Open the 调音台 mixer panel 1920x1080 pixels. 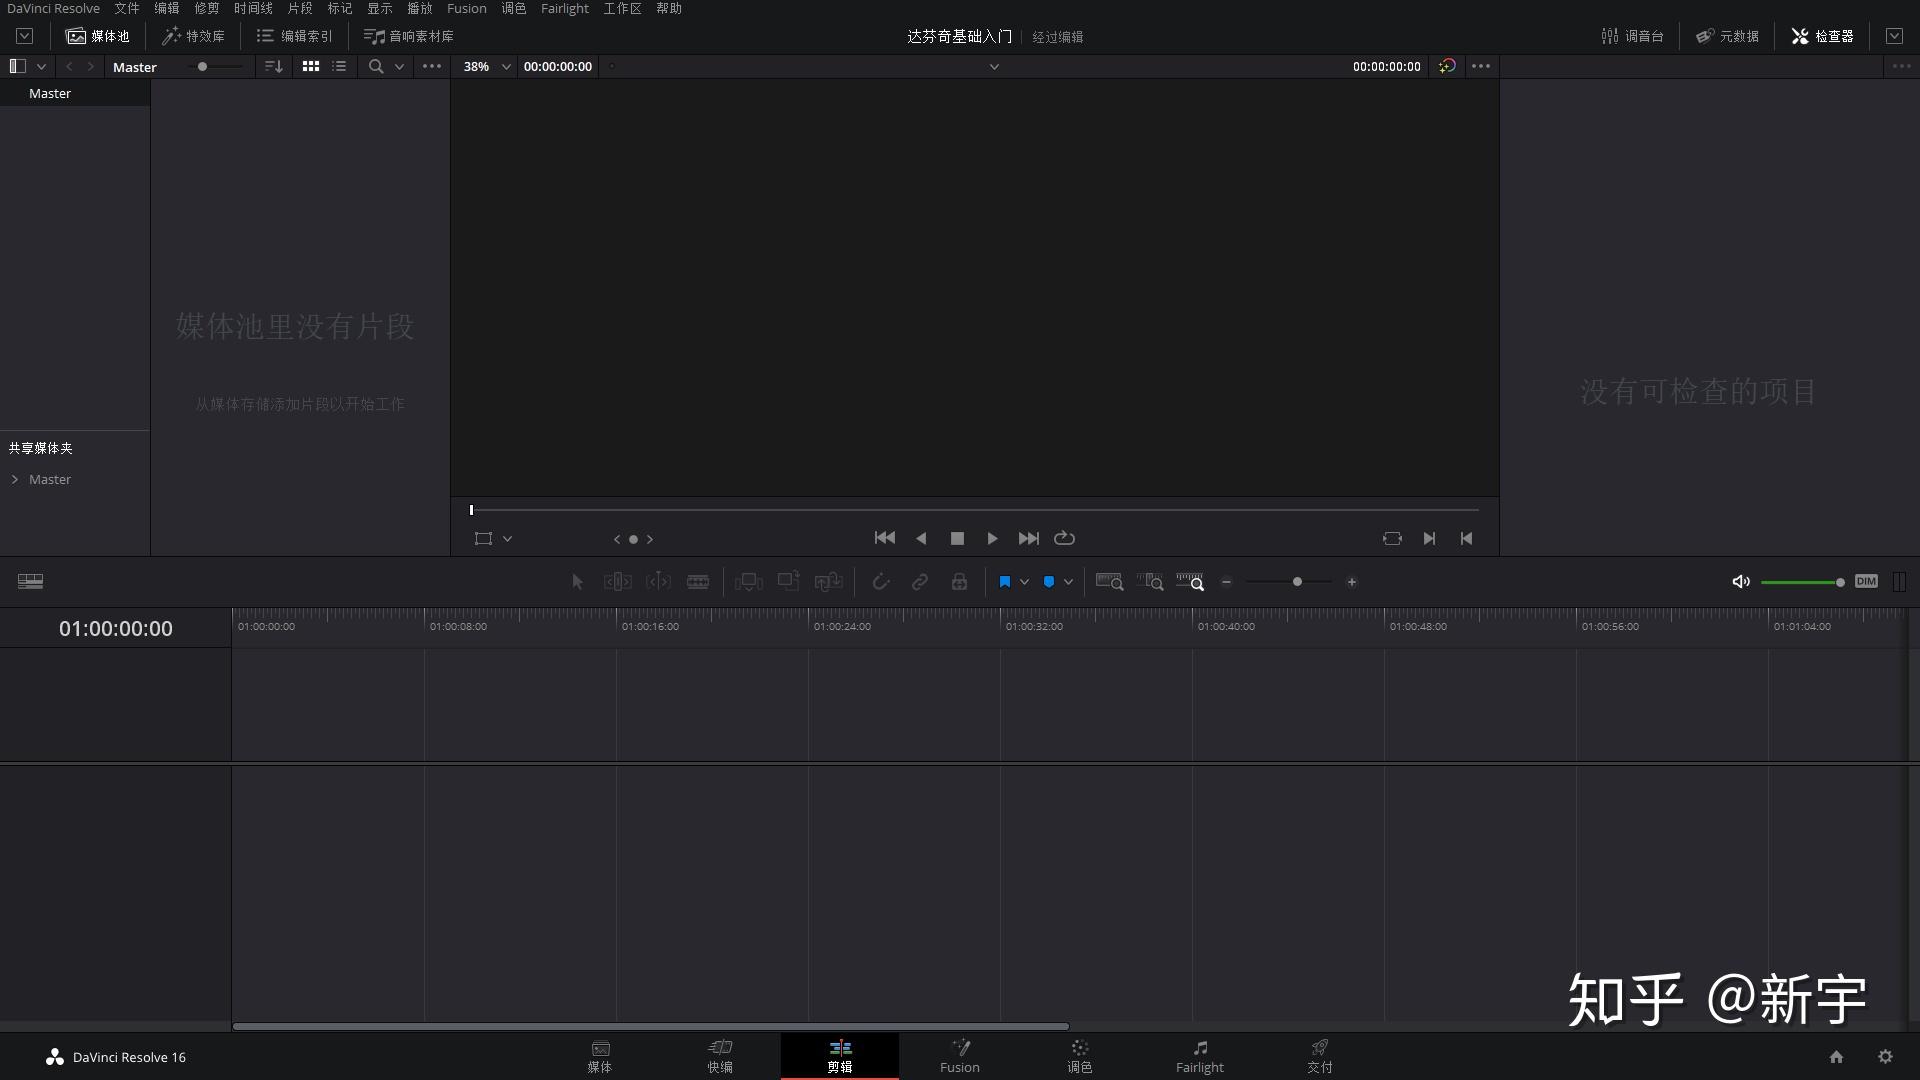[x=1632, y=36]
